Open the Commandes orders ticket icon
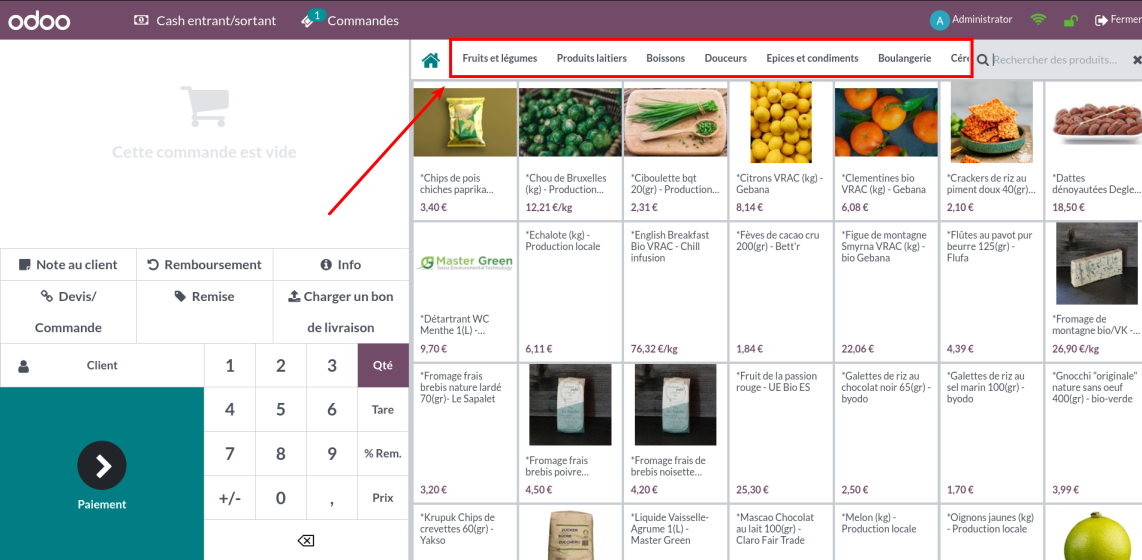 tap(309, 20)
